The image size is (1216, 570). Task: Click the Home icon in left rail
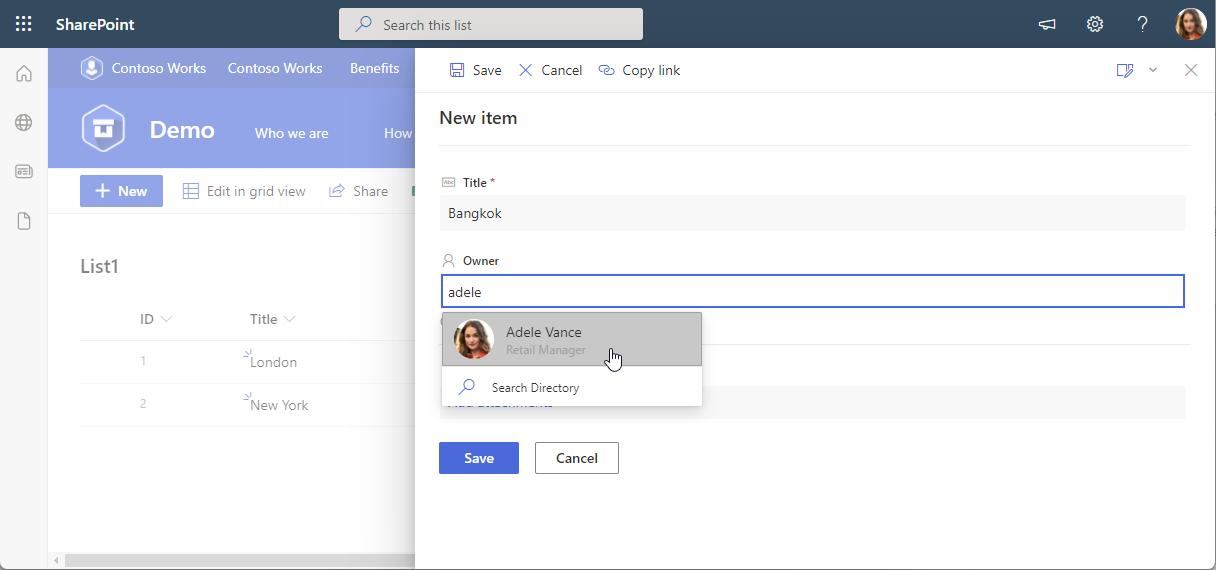[24, 73]
